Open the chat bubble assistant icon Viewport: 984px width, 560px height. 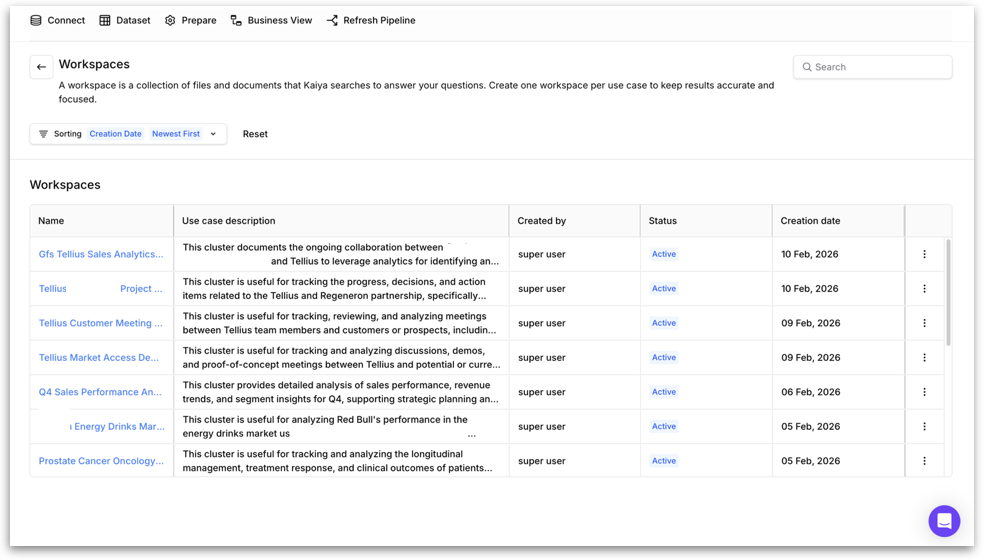click(x=943, y=521)
